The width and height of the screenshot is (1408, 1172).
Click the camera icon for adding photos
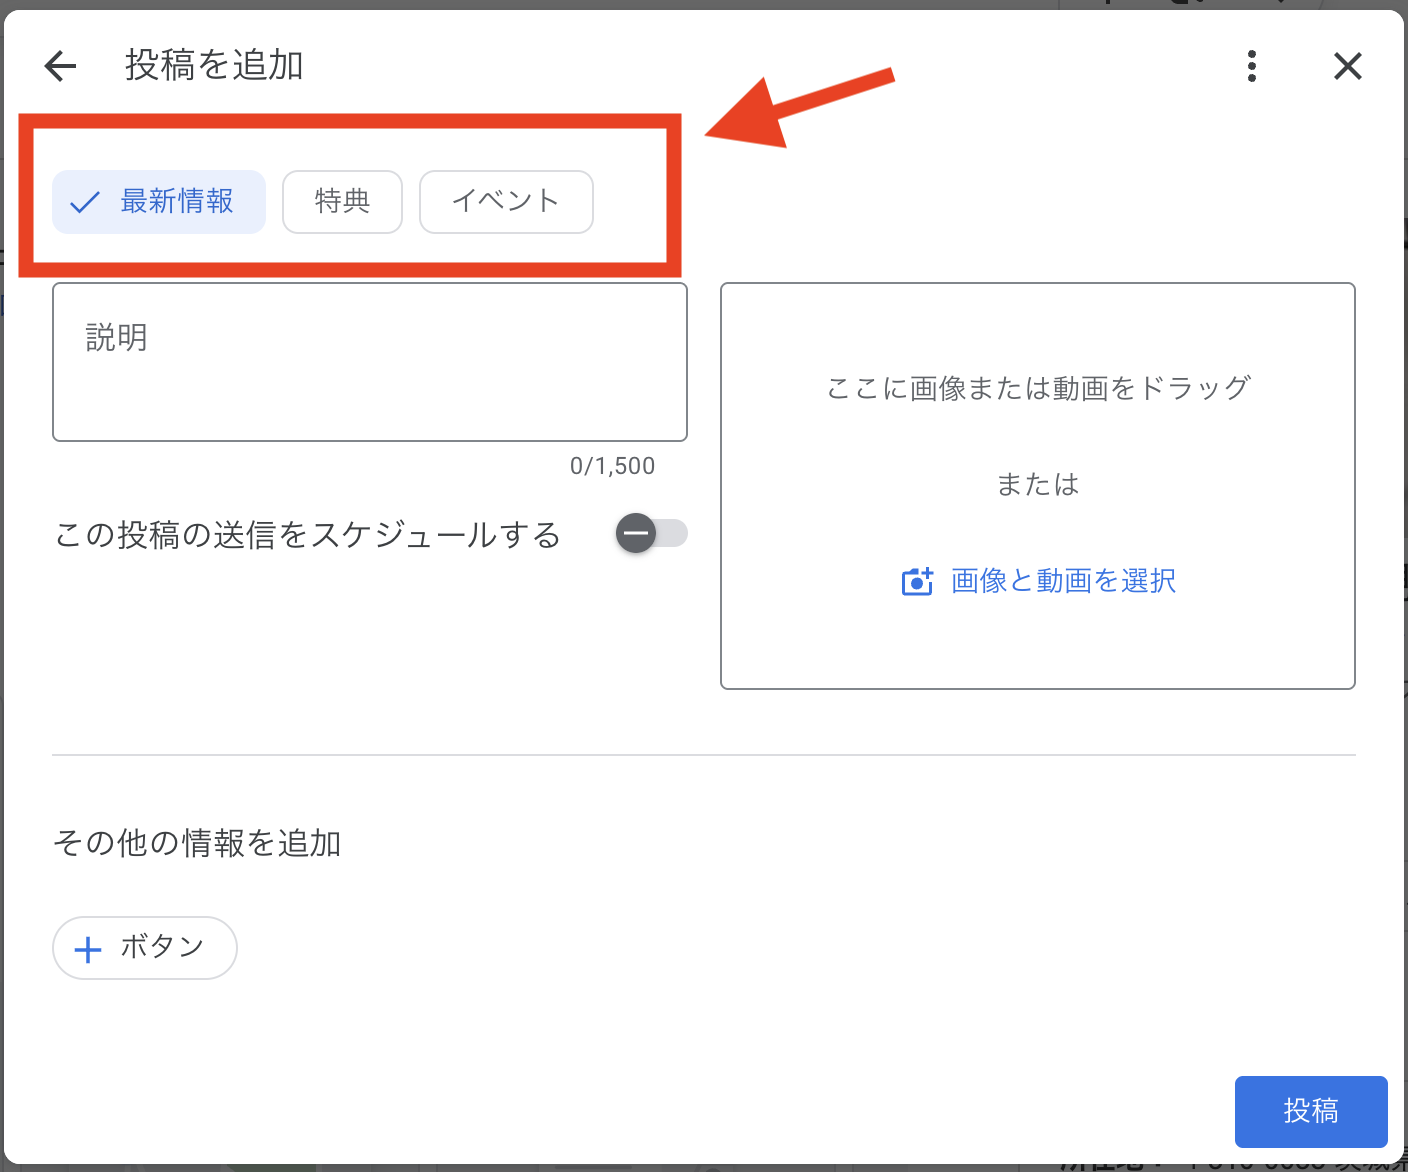tap(916, 581)
